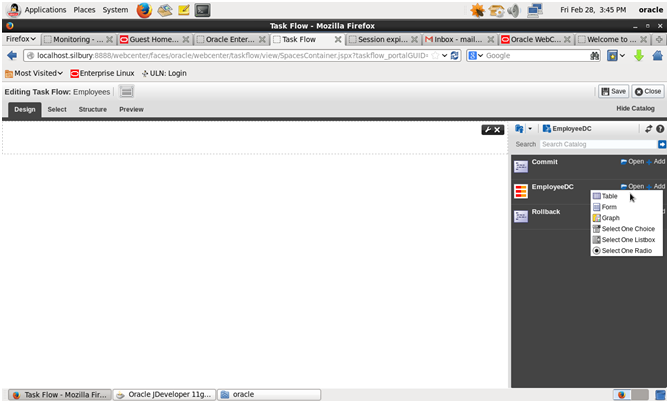Close the task flow editor
Viewport: 669px width, 403px height.
click(648, 92)
